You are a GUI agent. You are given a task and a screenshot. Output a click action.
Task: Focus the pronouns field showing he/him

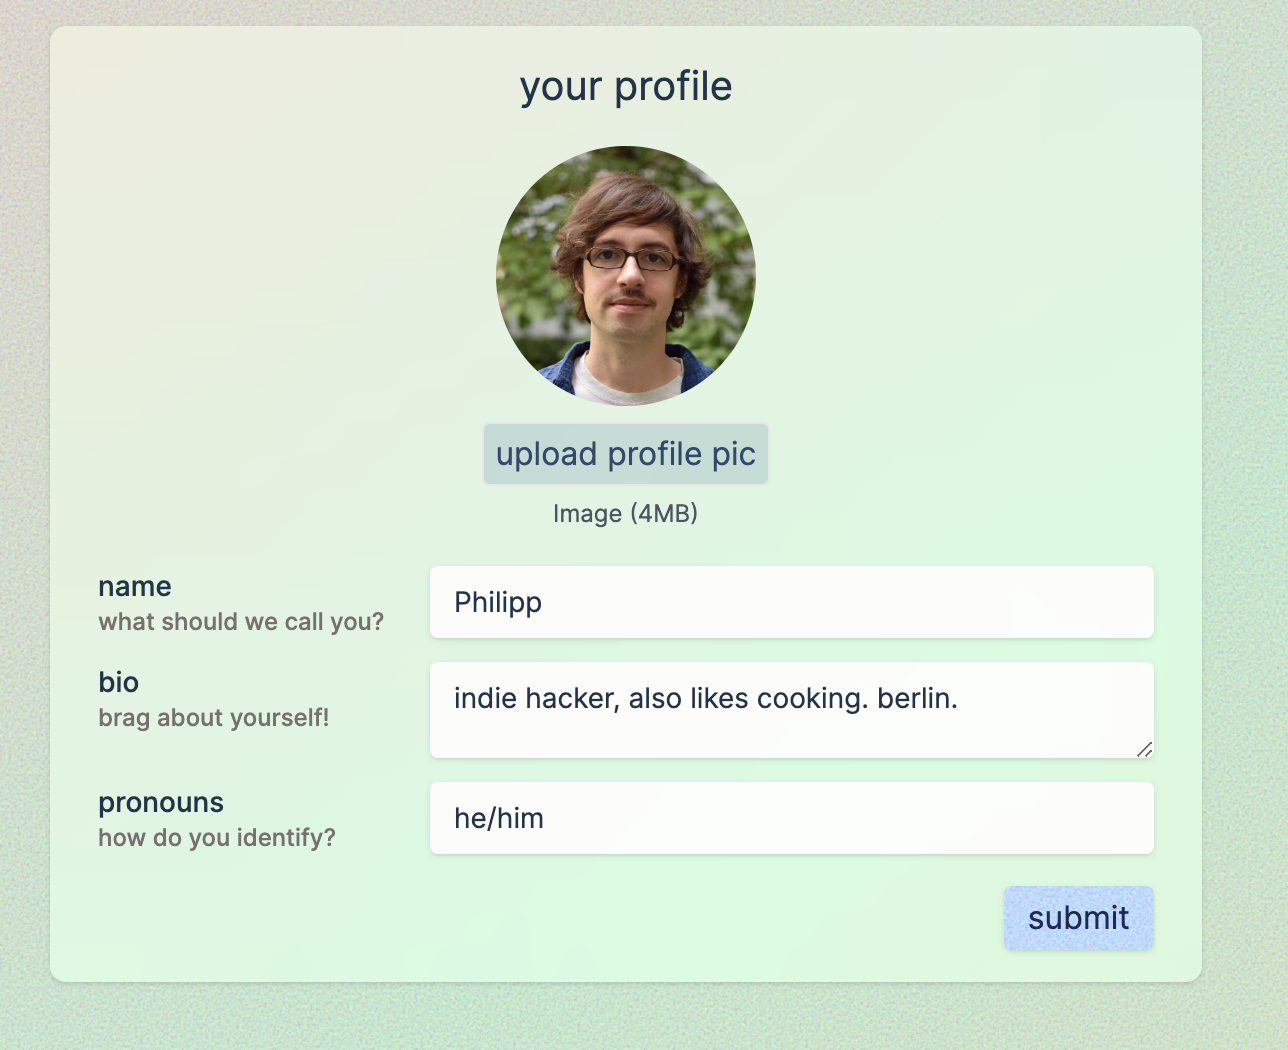tap(792, 818)
